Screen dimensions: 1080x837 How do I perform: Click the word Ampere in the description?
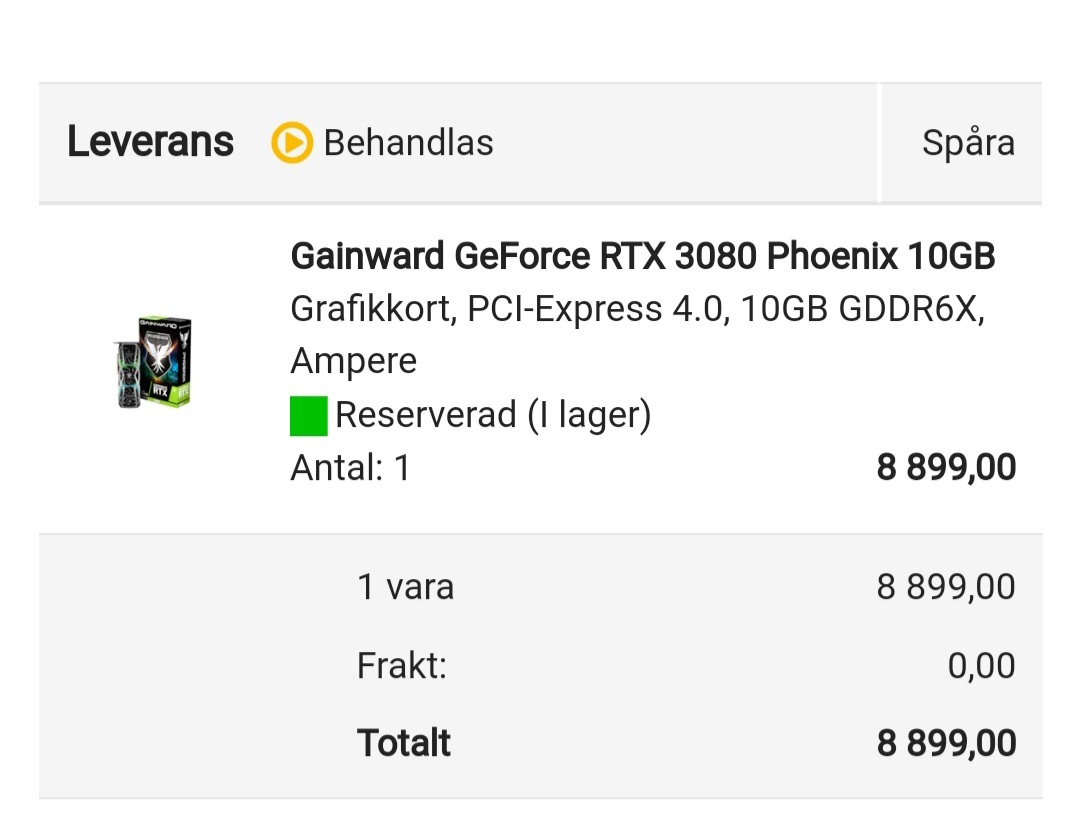click(353, 360)
